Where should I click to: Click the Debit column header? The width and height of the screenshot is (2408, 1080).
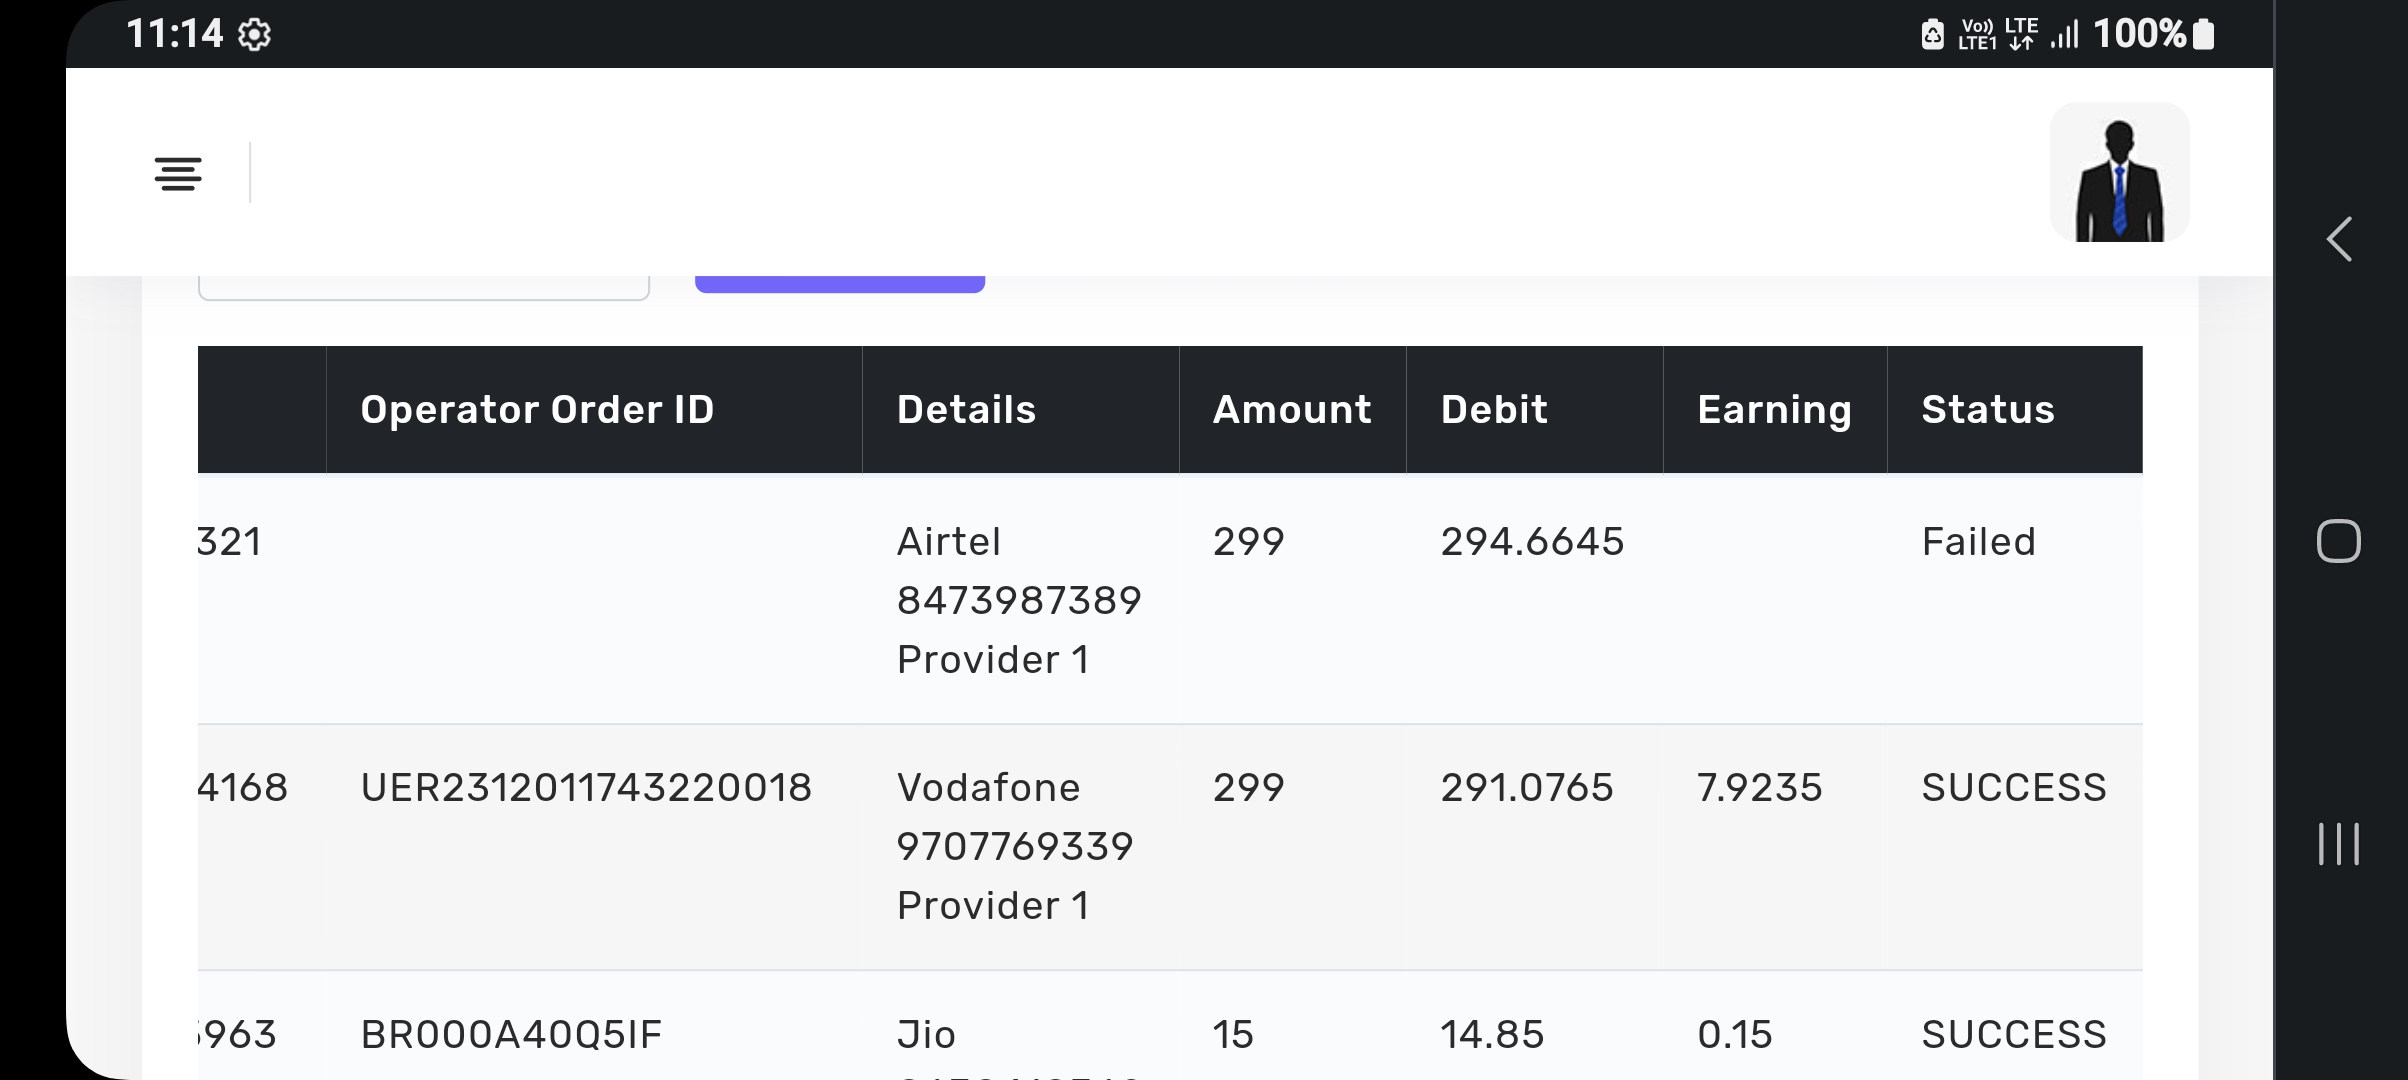[1494, 410]
